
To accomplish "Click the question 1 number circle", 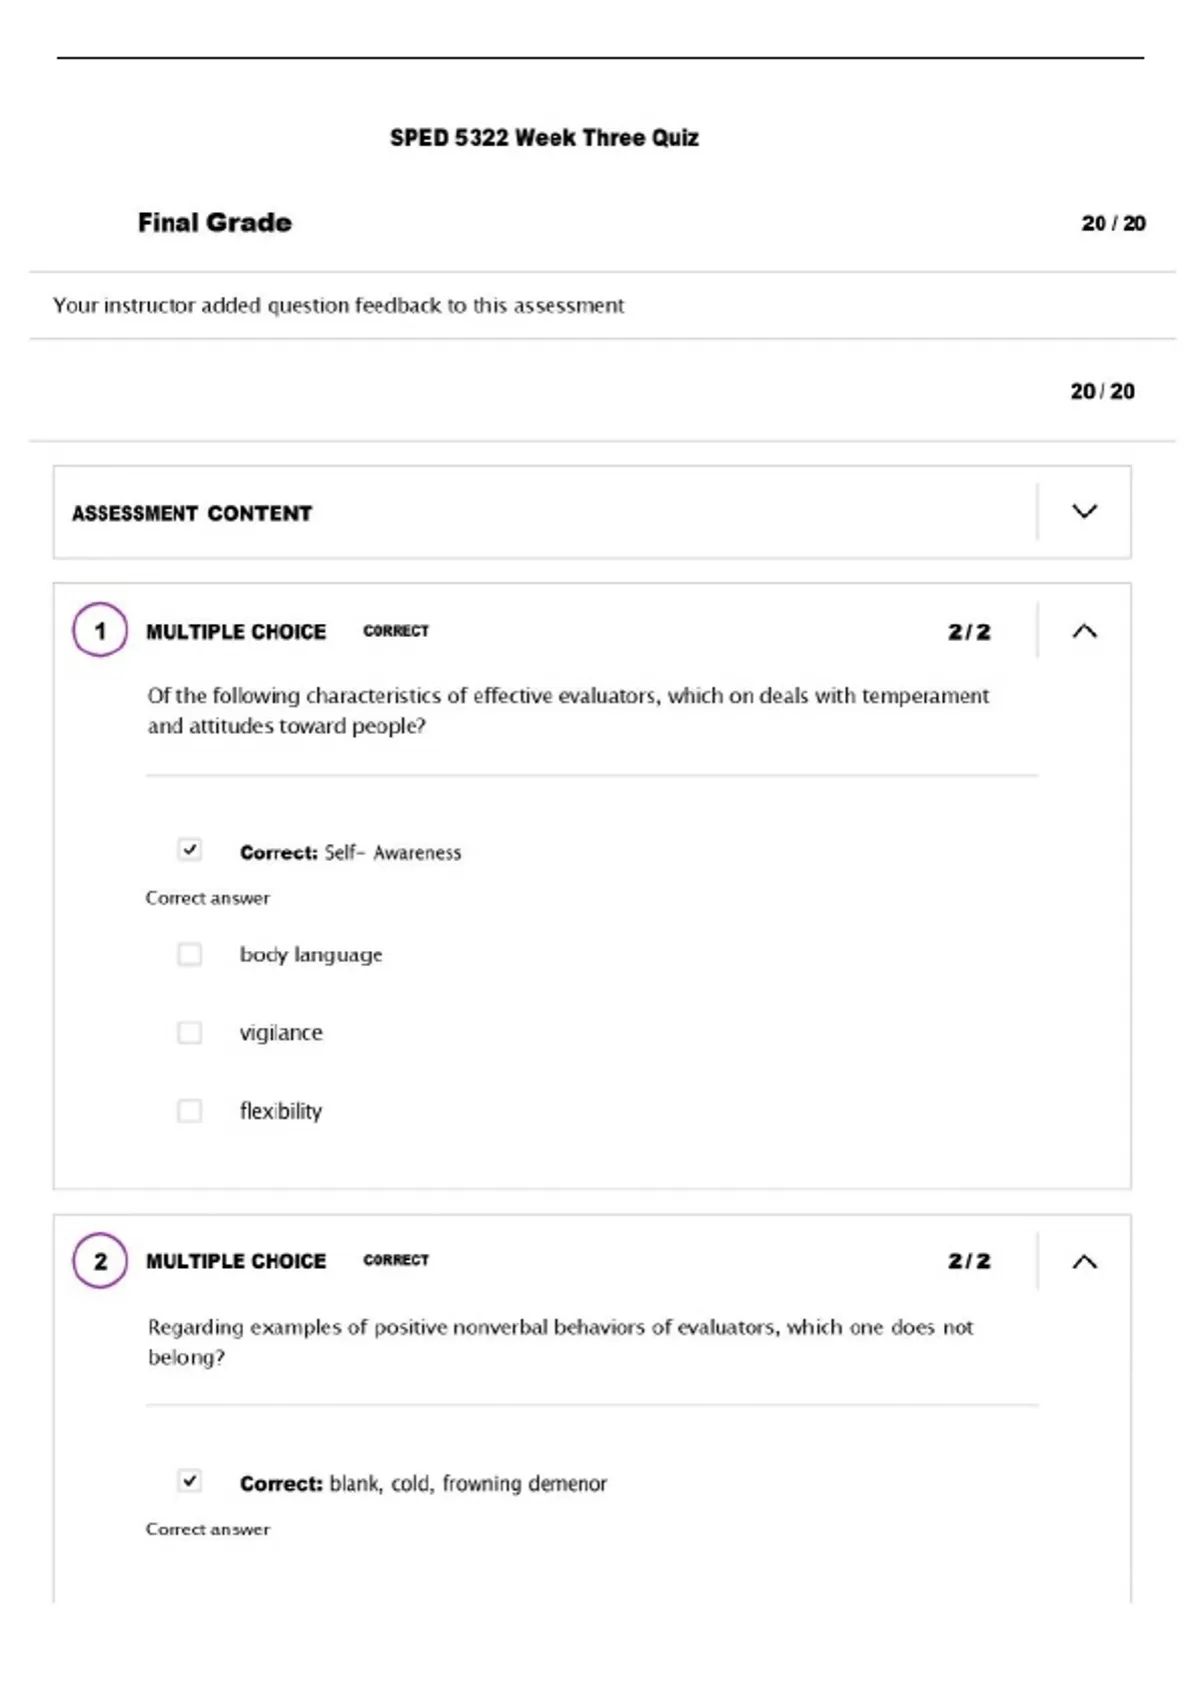I will pyautogui.click(x=100, y=630).
